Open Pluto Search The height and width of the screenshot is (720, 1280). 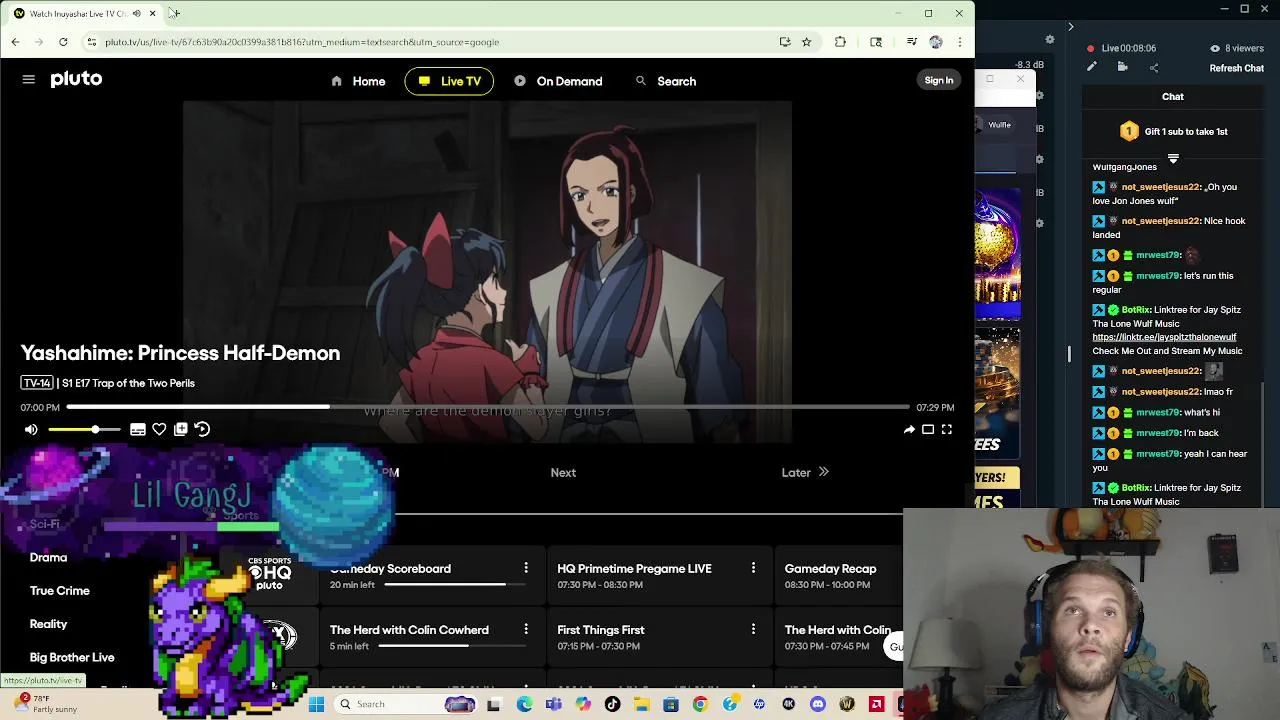tap(666, 81)
